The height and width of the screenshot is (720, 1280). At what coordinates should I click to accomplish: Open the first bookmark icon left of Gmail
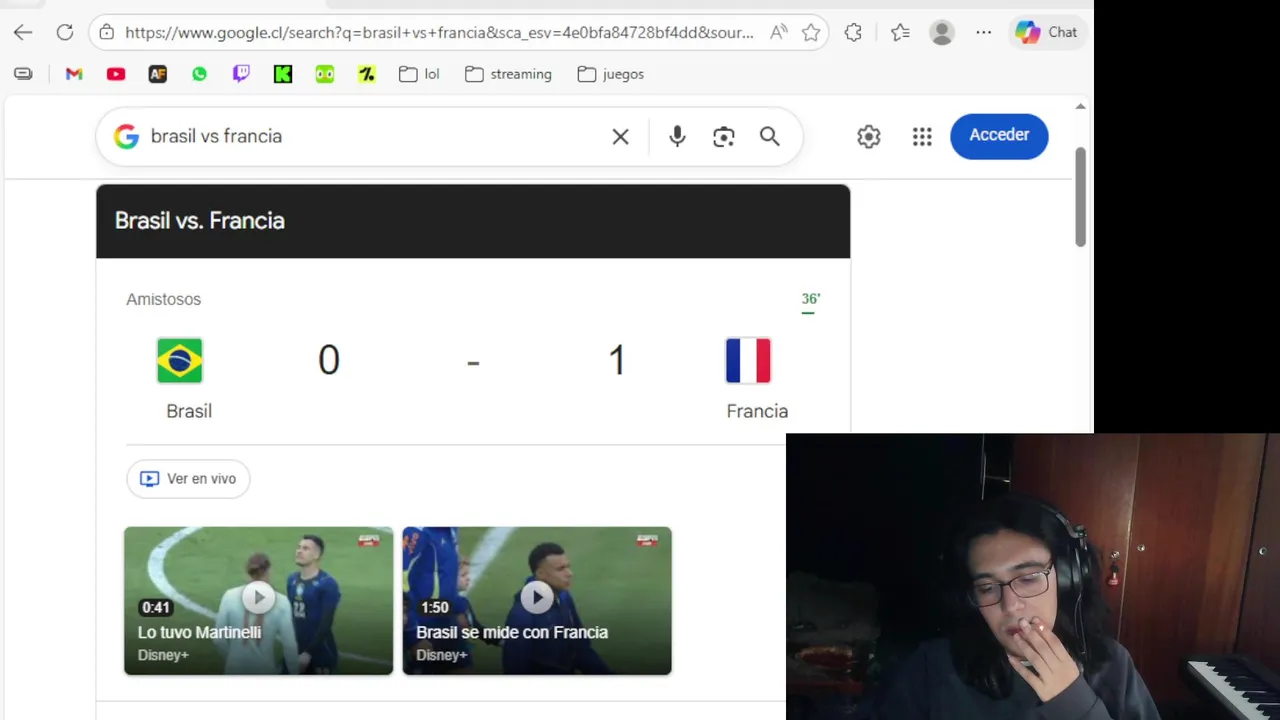(x=23, y=74)
